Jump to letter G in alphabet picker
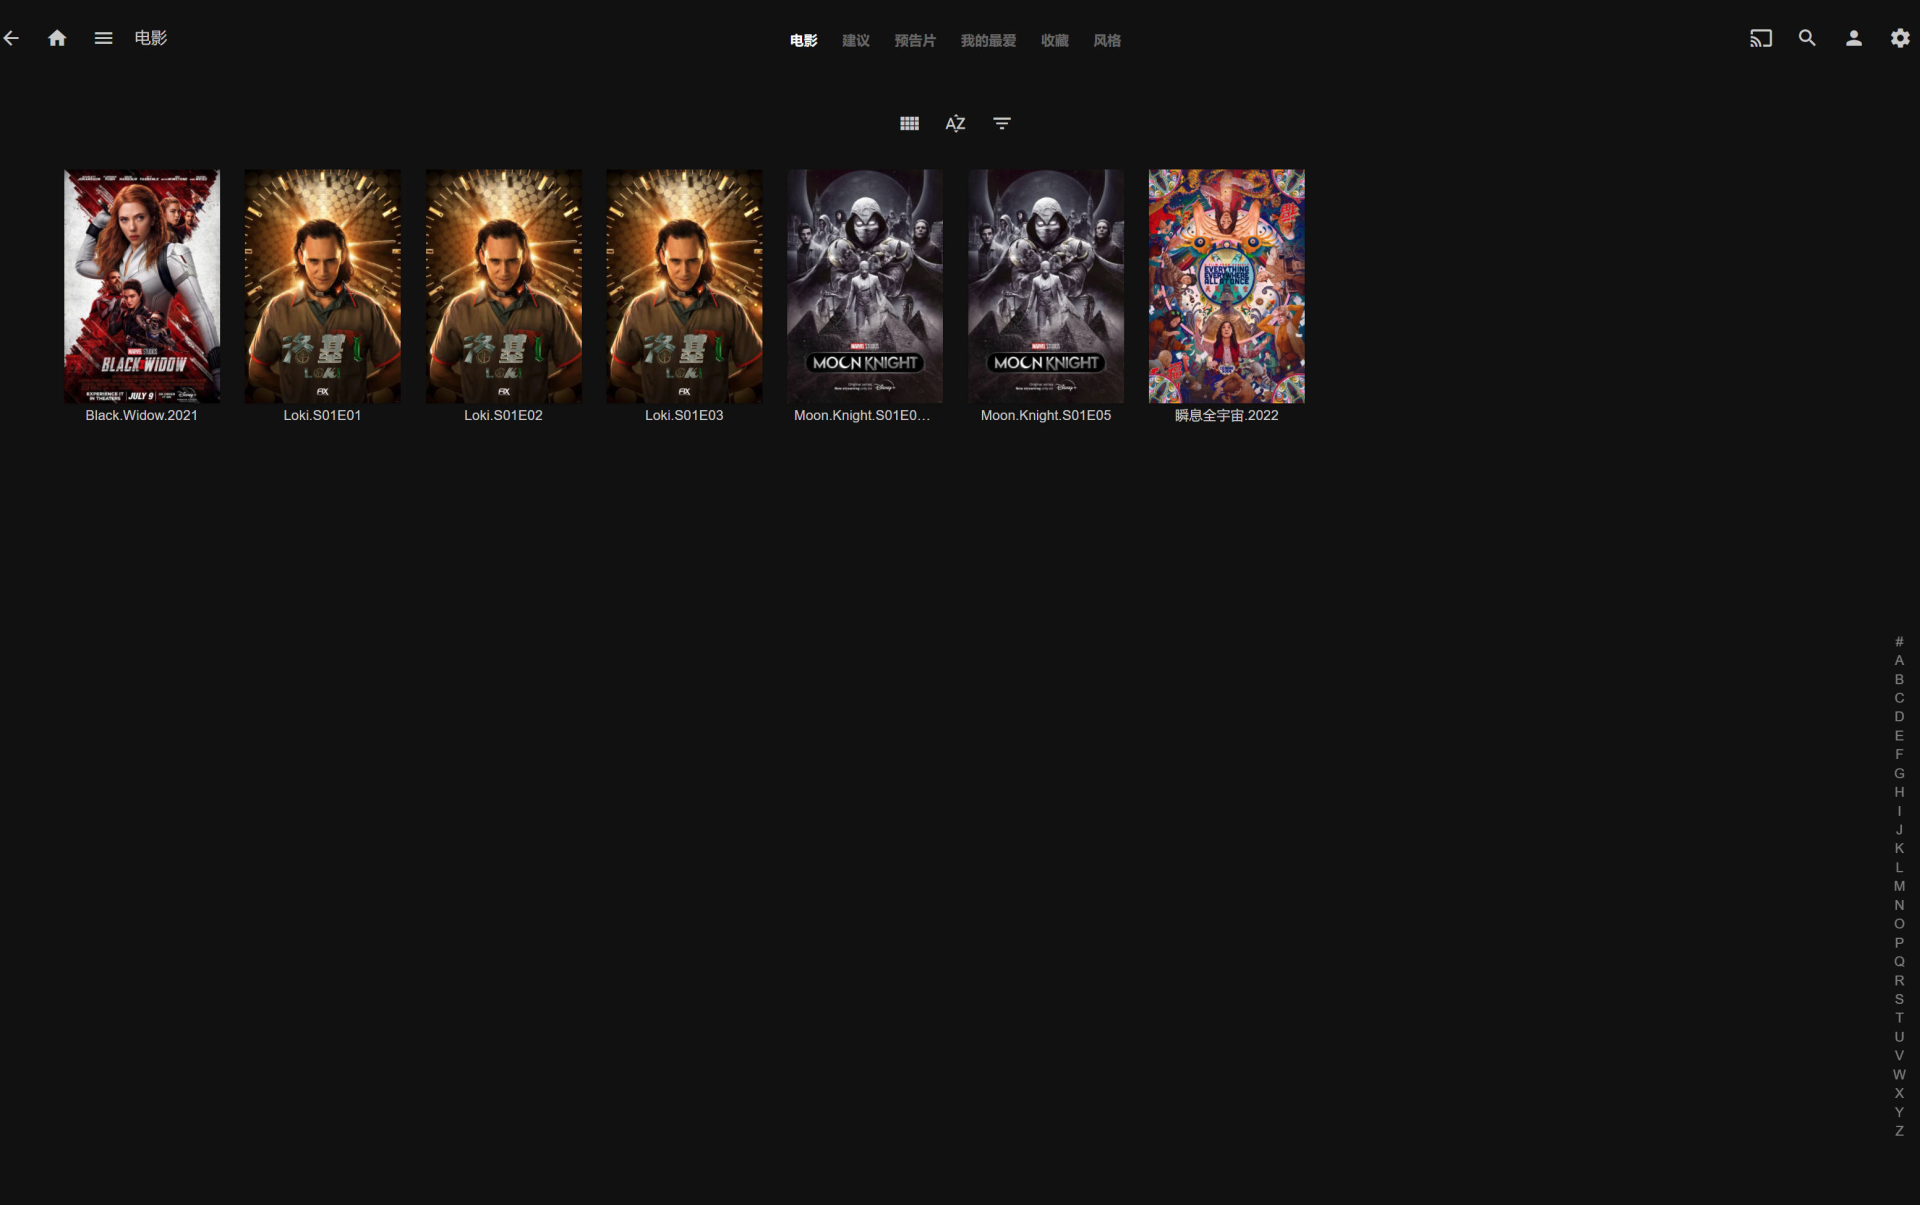The image size is (1920, 1205). [1899, 774]
